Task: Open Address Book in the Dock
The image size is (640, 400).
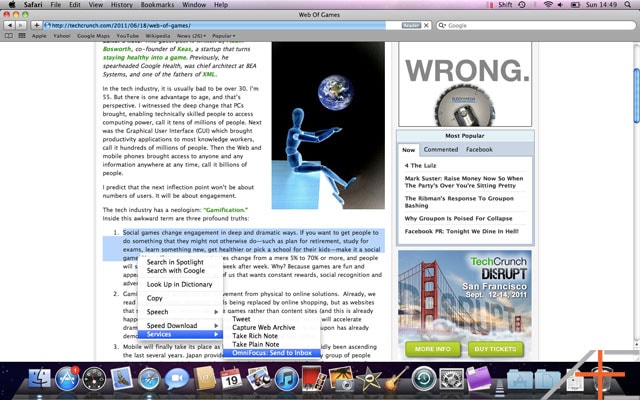Action: tap(204, 378)
